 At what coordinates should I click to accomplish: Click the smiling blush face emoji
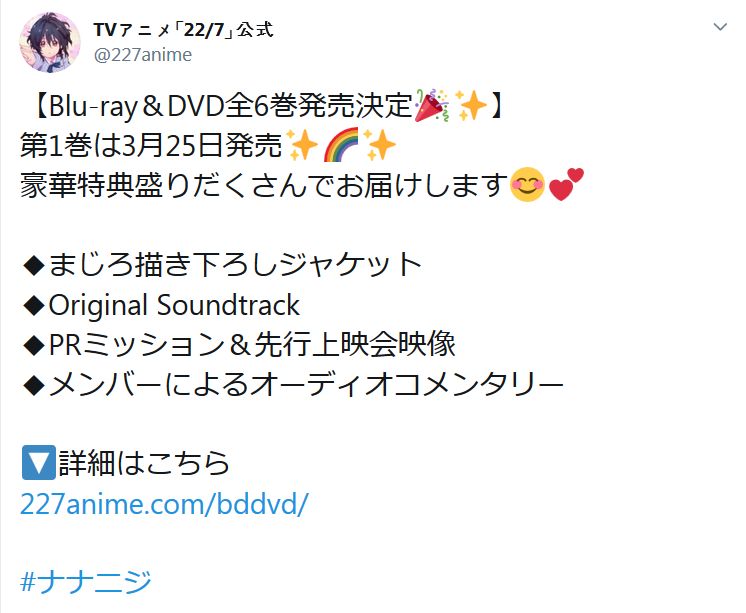coord(527,184)
